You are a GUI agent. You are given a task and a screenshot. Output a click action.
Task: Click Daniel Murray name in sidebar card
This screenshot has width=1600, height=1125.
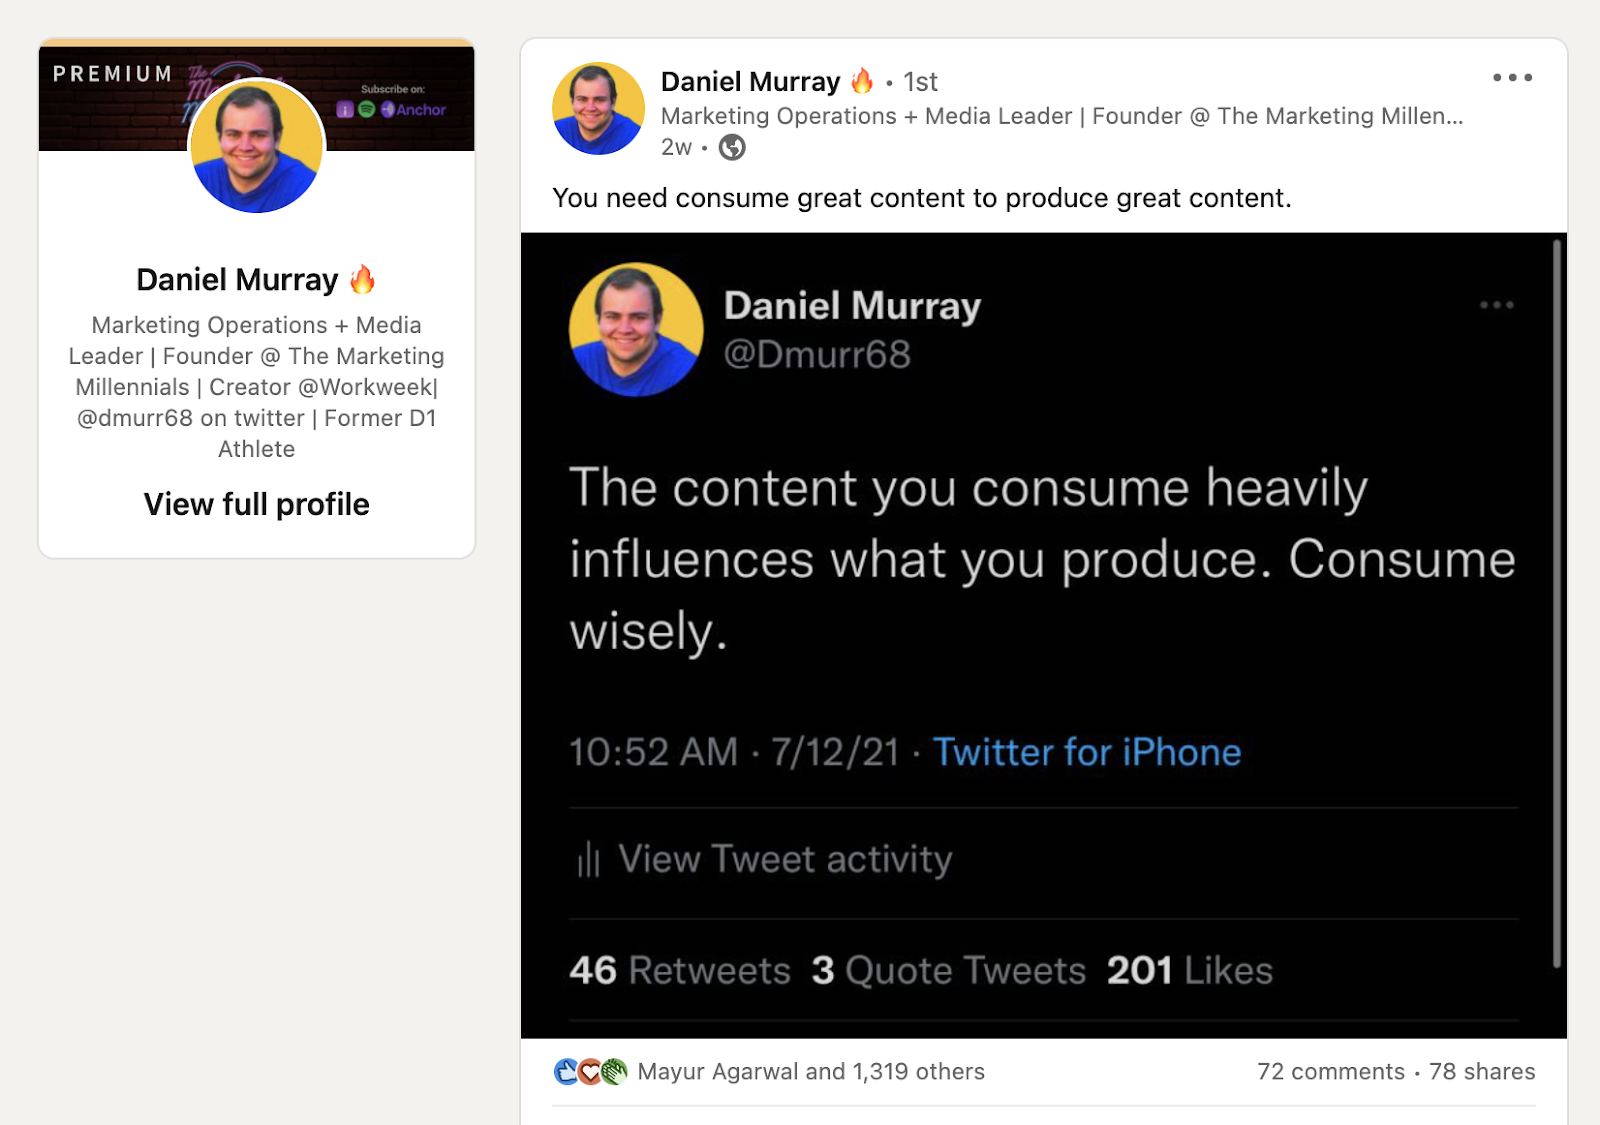coord(237,280)
